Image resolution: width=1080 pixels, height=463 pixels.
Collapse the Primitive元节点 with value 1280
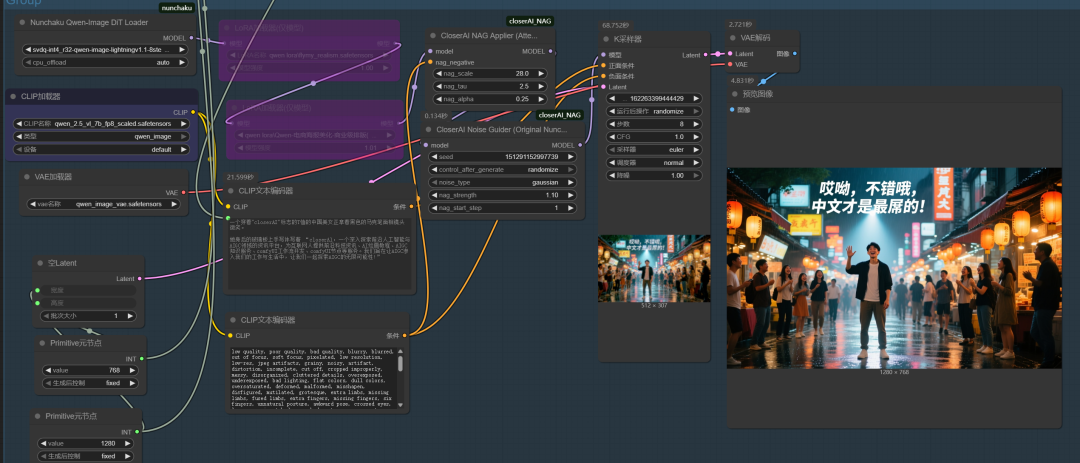38,415
